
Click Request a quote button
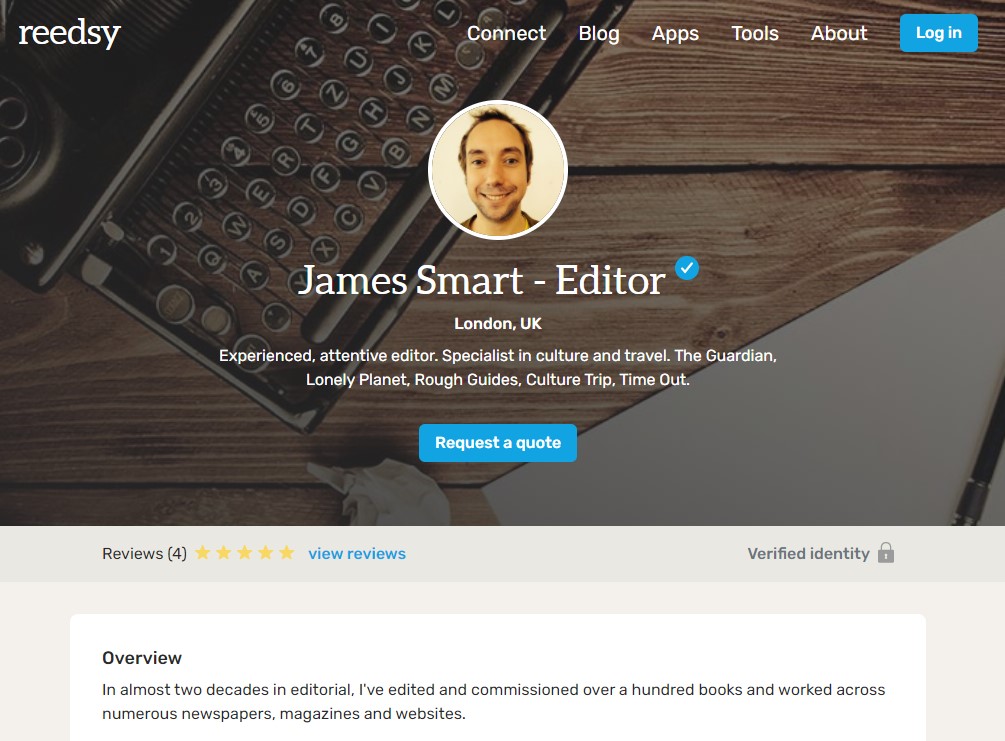tap(498, 443)
